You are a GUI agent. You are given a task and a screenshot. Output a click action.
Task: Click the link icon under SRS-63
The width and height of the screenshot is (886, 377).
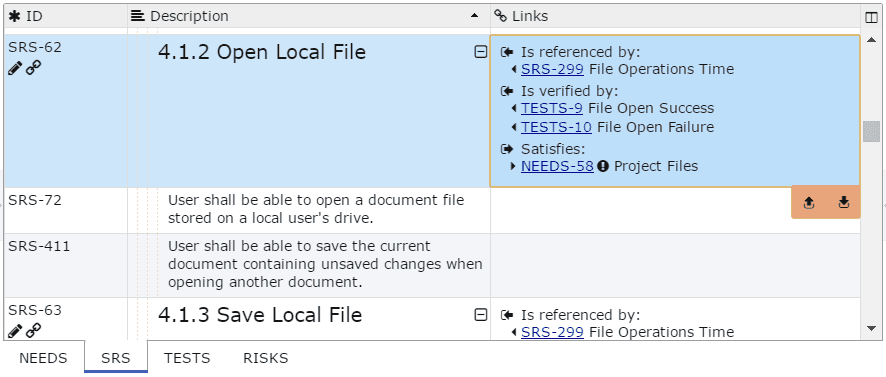click(x=34, y=331)
